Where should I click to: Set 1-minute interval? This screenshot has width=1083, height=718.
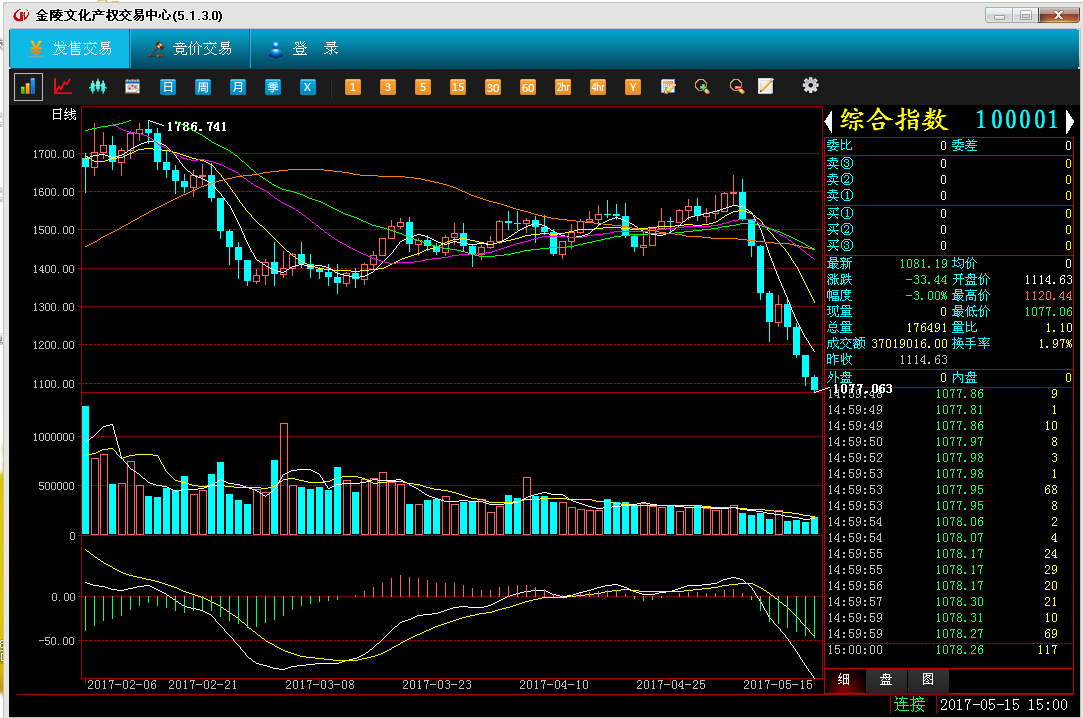353,86
